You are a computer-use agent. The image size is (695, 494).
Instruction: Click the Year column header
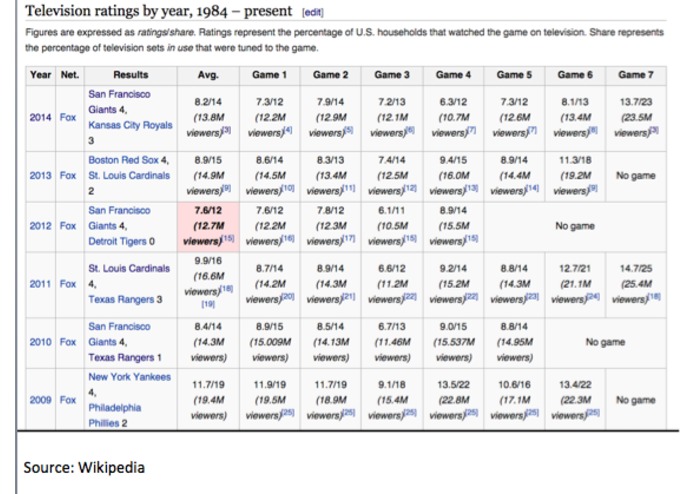click(x=40, y=75)
